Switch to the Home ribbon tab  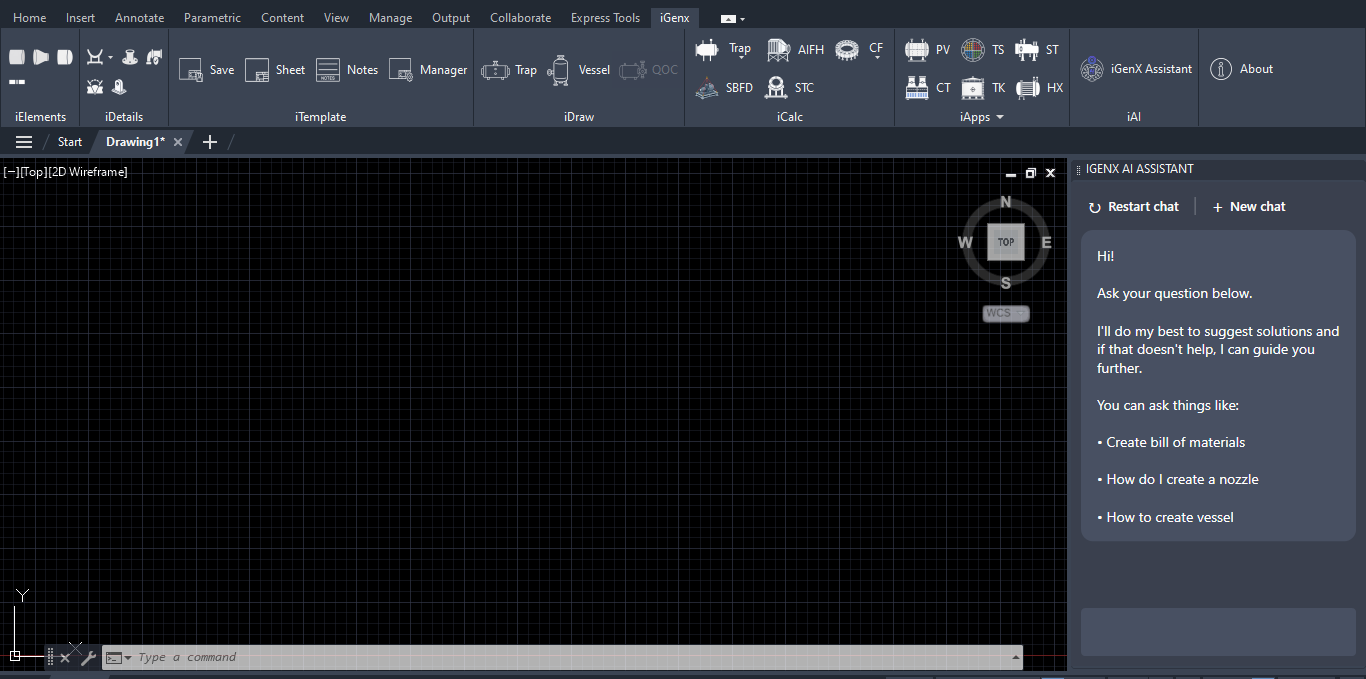tap(29, 18)
